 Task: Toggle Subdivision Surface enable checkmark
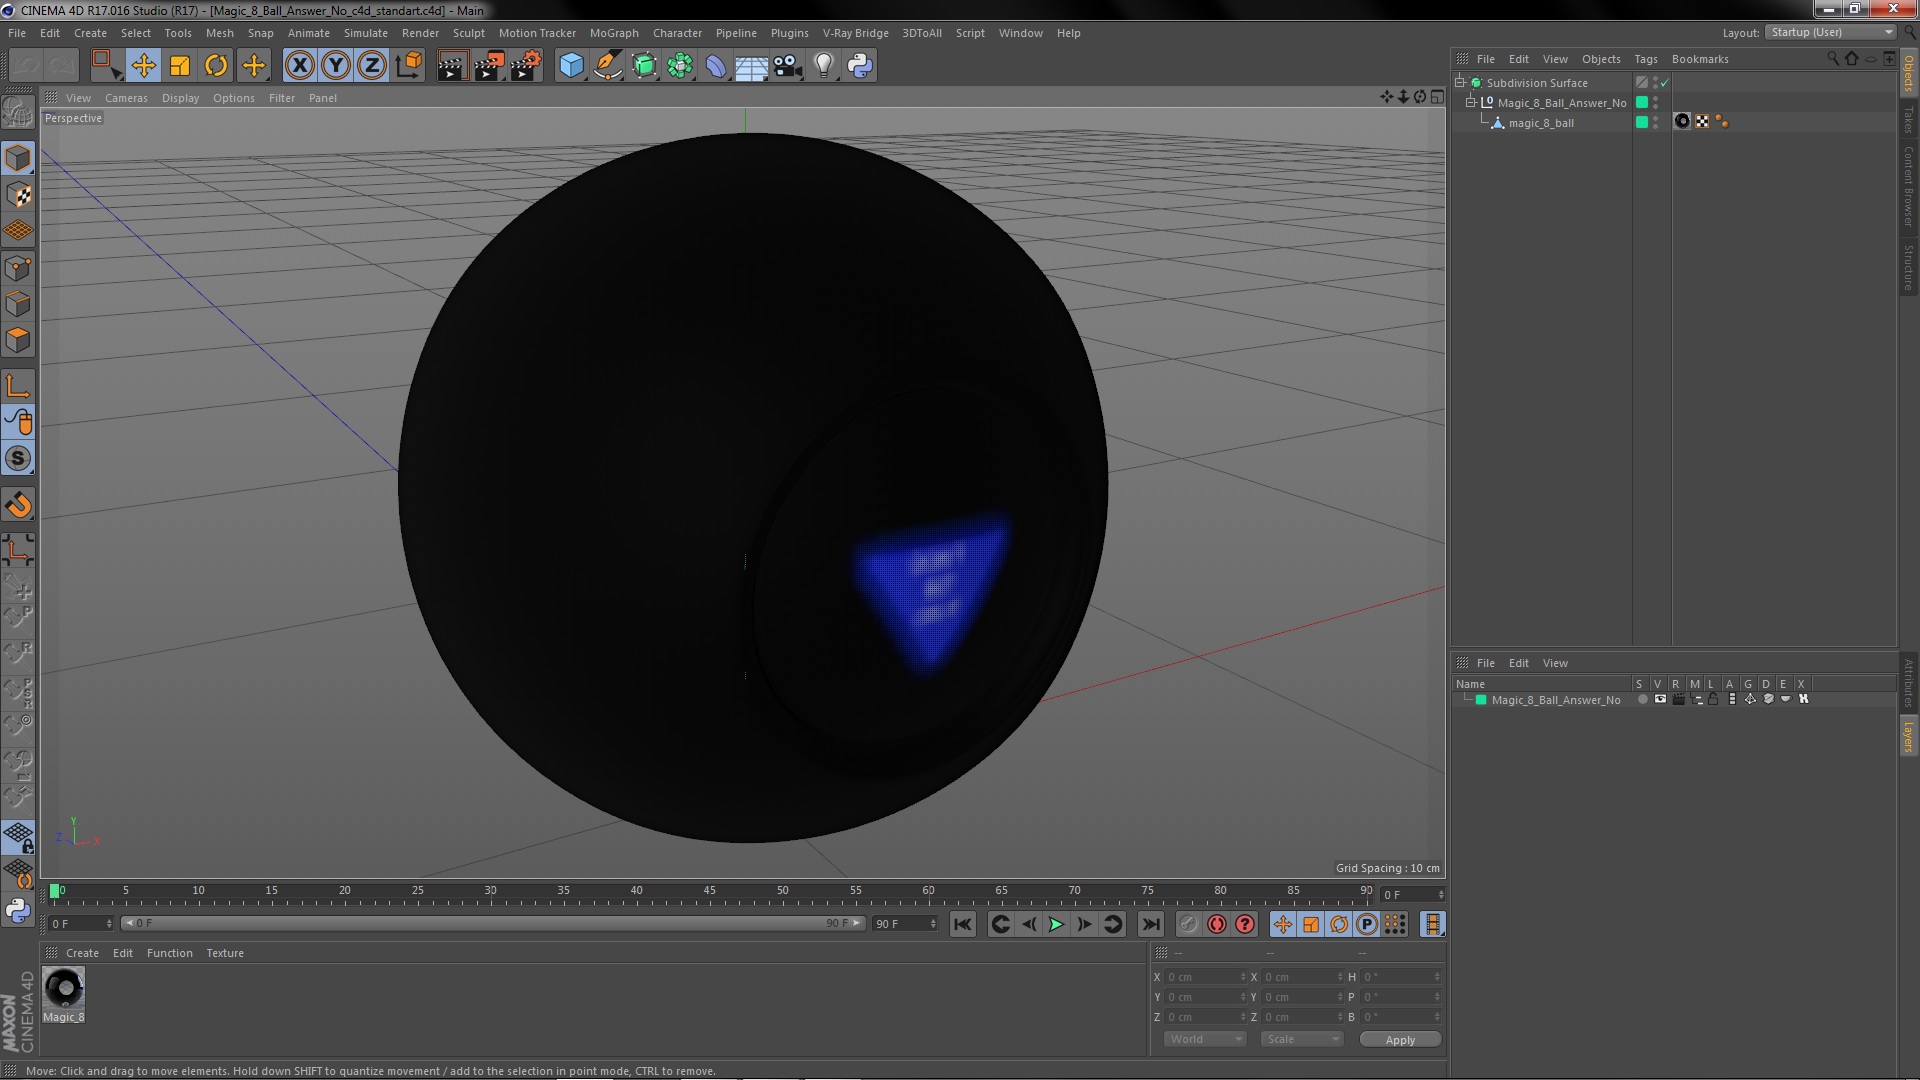(1665, 83)
